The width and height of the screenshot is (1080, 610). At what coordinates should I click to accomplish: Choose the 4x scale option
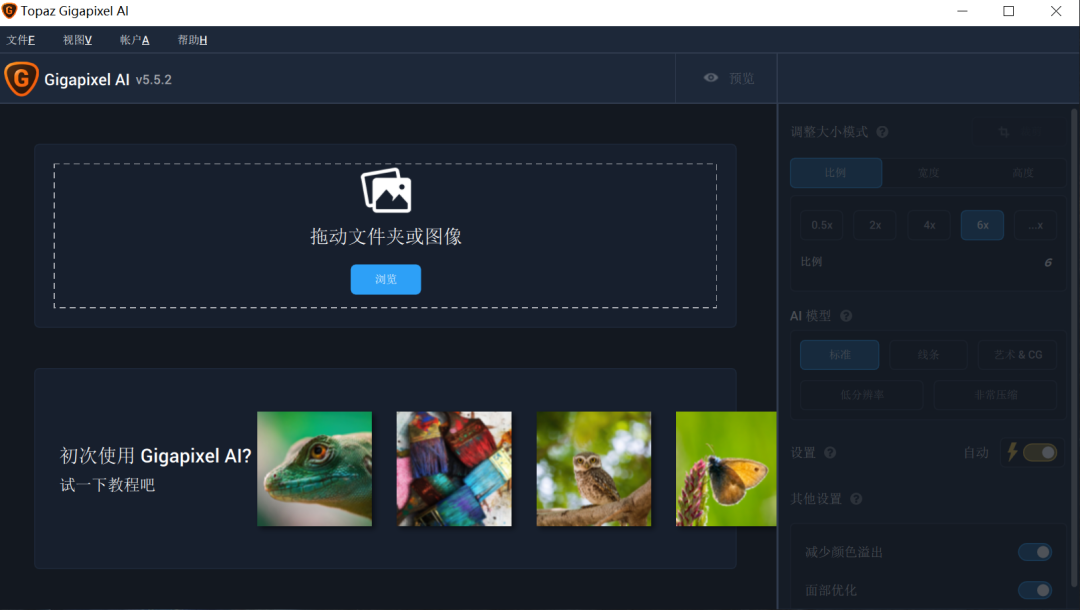pyautogui.click(x=929, y=225)
